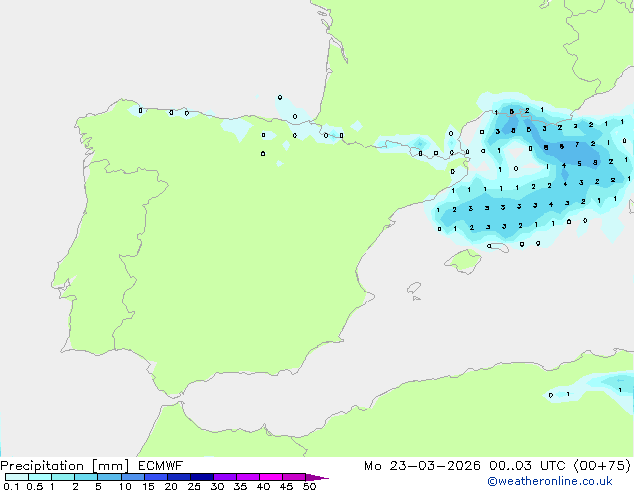Click the above-50 arrow tip of legend
This screenshot has height=490, width=634.
click(x=317, y=477)
